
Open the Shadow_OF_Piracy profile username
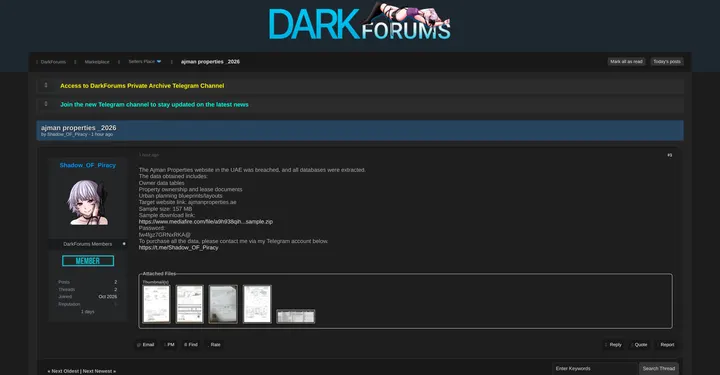point(88,165)
